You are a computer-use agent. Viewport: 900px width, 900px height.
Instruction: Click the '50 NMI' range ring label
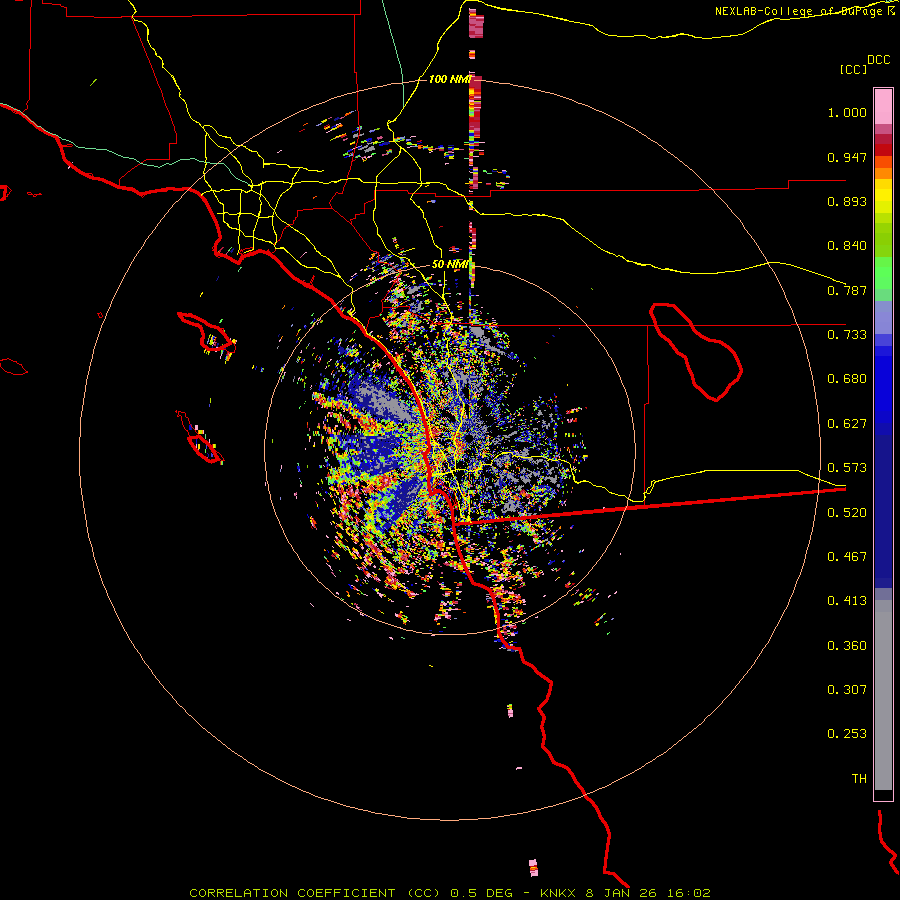(x=450, y=265)
